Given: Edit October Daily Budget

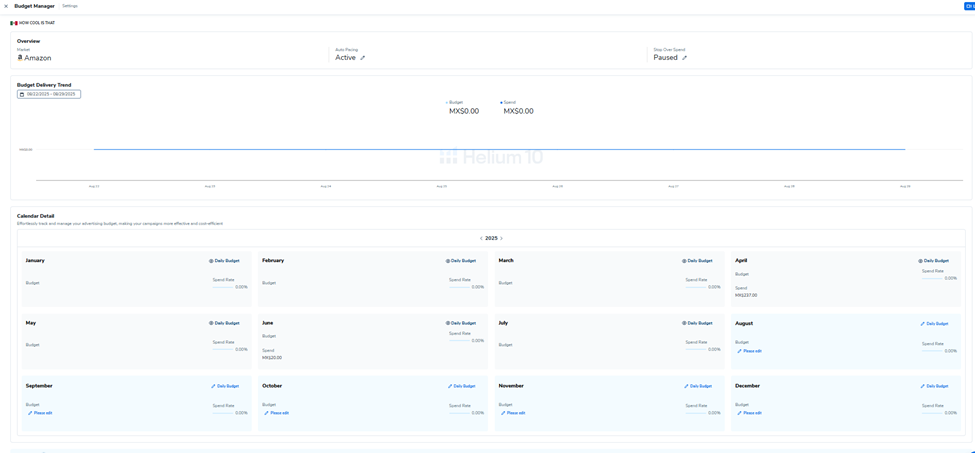Looking at the screenshot, I should coord(462,386).
